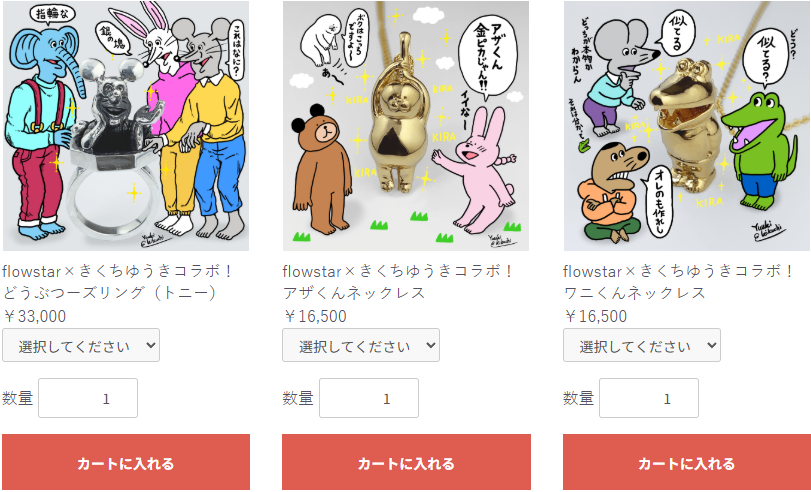Select the ¥33,000 price of the ring
The image size is (811, 492).
click(35, 316)
